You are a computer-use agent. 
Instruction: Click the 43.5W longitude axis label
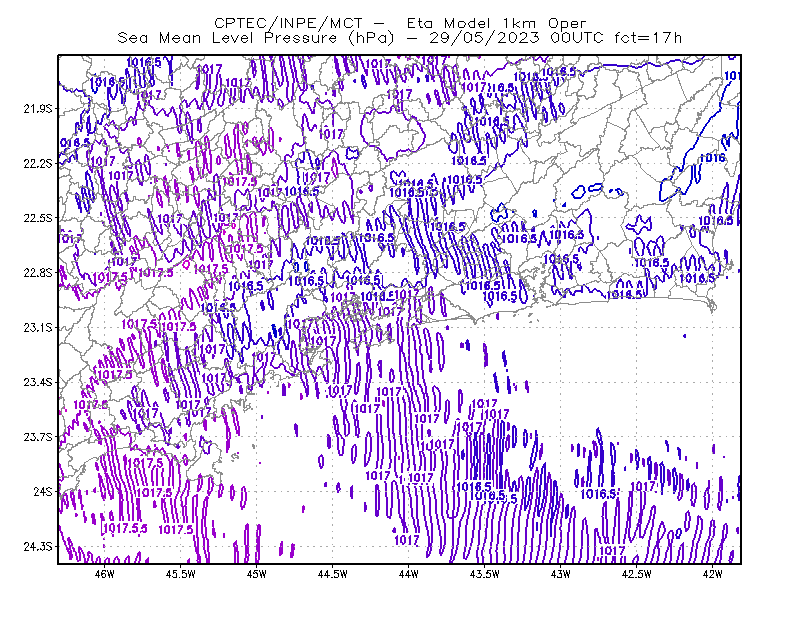point(485,574)
